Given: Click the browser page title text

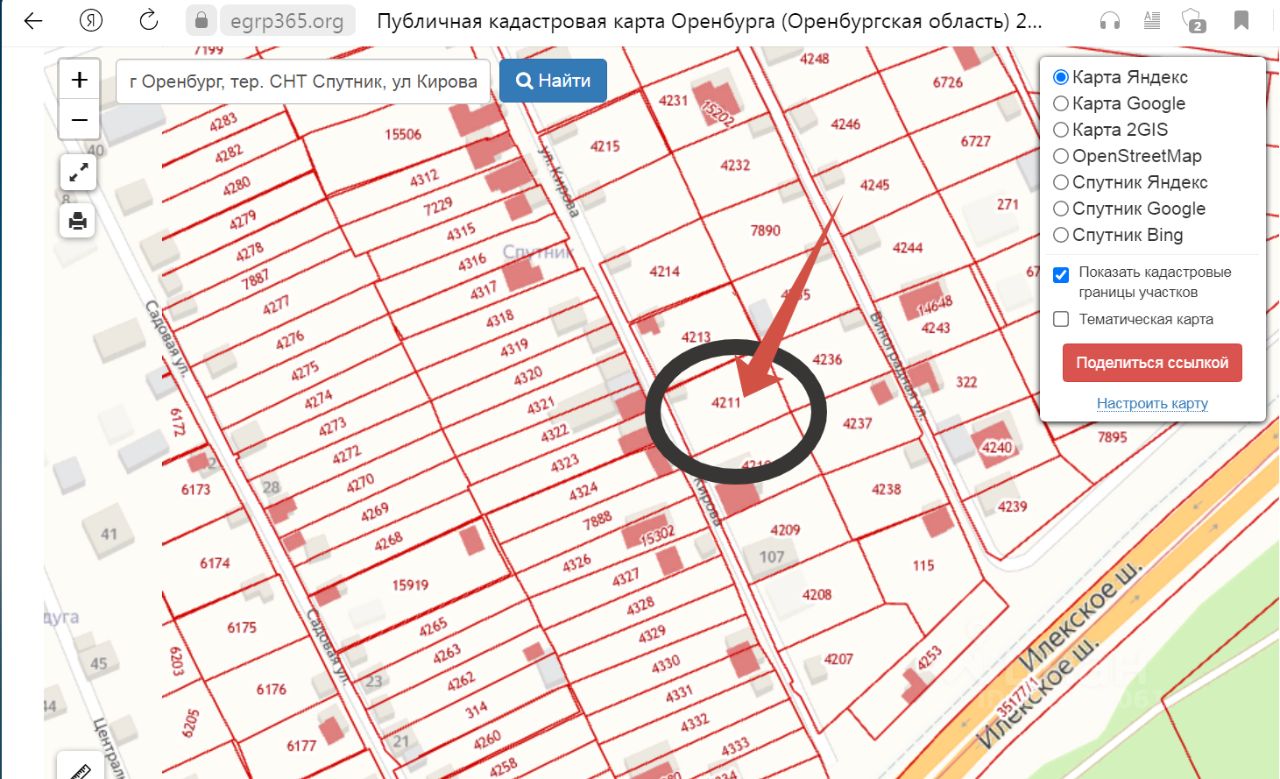Looking at the screenshot, I should click(710, 20).
